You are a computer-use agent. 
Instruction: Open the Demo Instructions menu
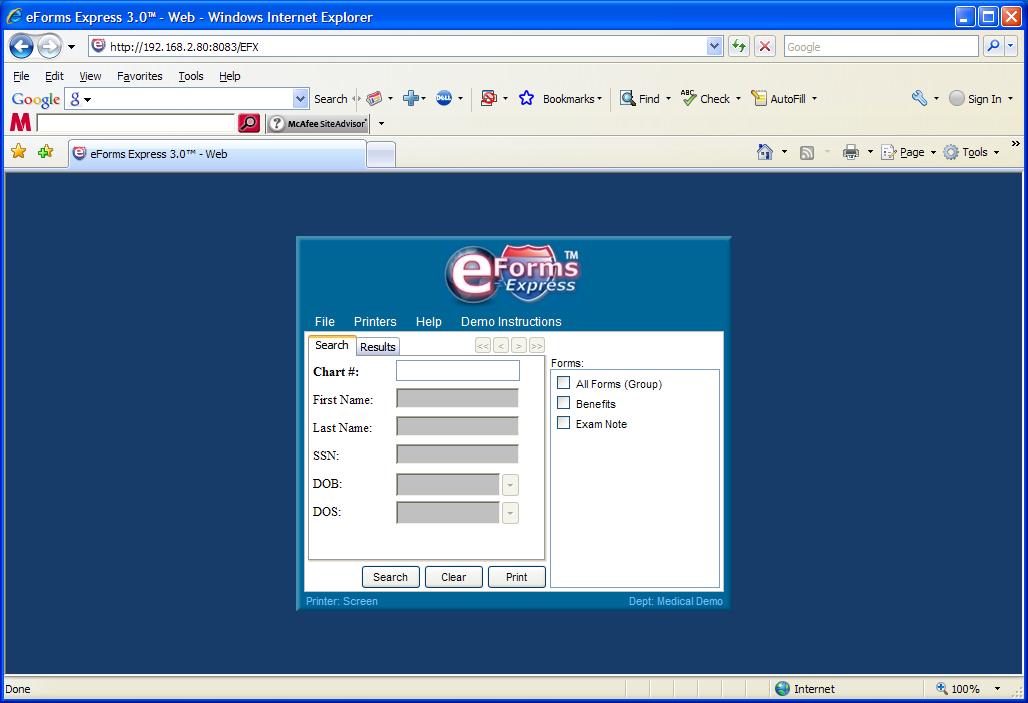pos(511,321)
